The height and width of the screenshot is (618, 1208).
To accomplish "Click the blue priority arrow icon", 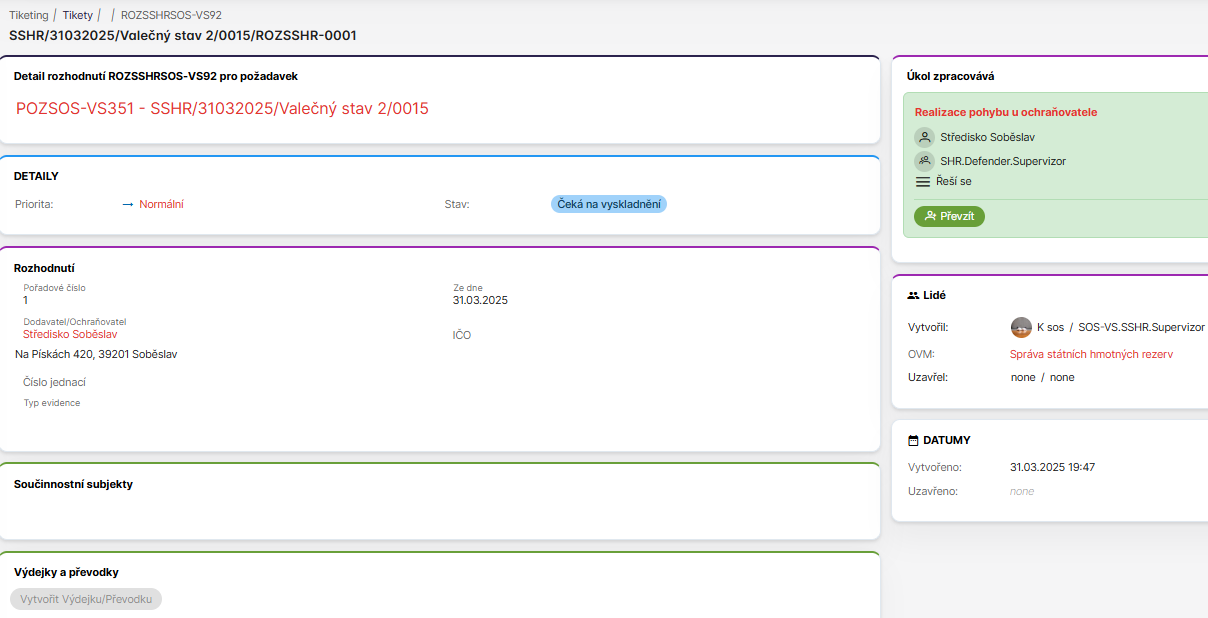I will coord(128,204).
